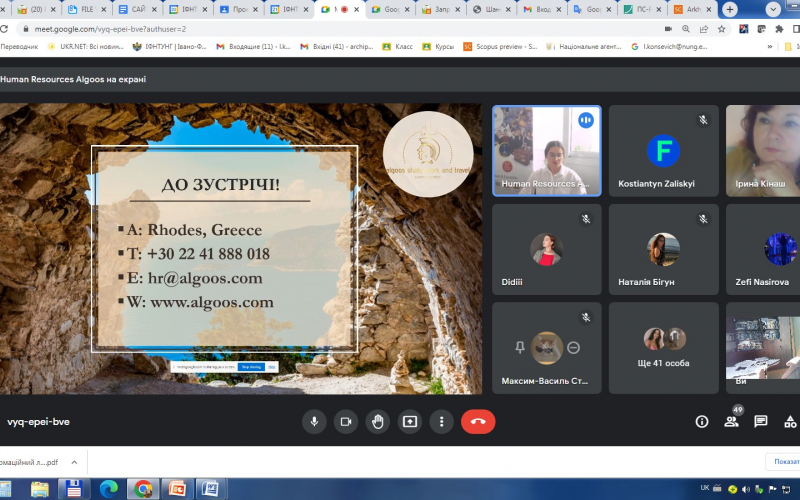
Task: Open the ІФНТУНГ bookmark
Action: (169, 46)
